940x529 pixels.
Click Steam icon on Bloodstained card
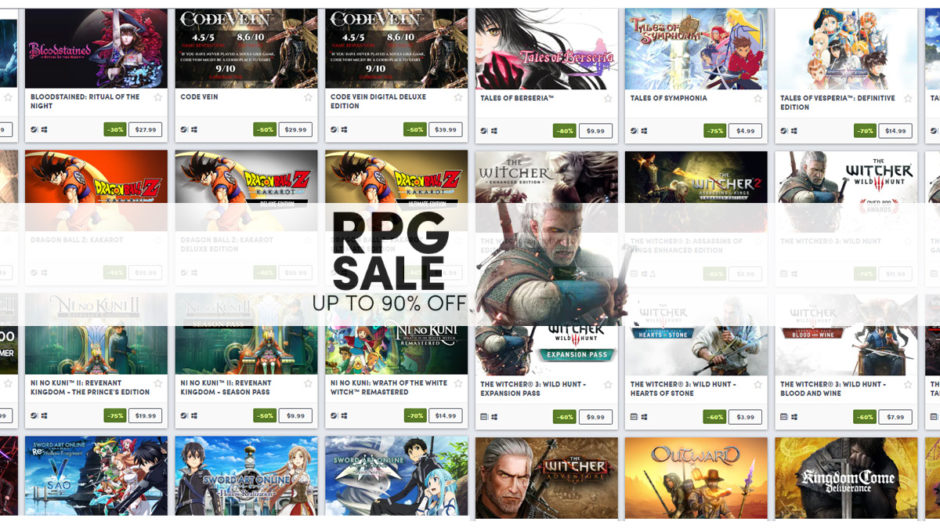tap(34, 130)
